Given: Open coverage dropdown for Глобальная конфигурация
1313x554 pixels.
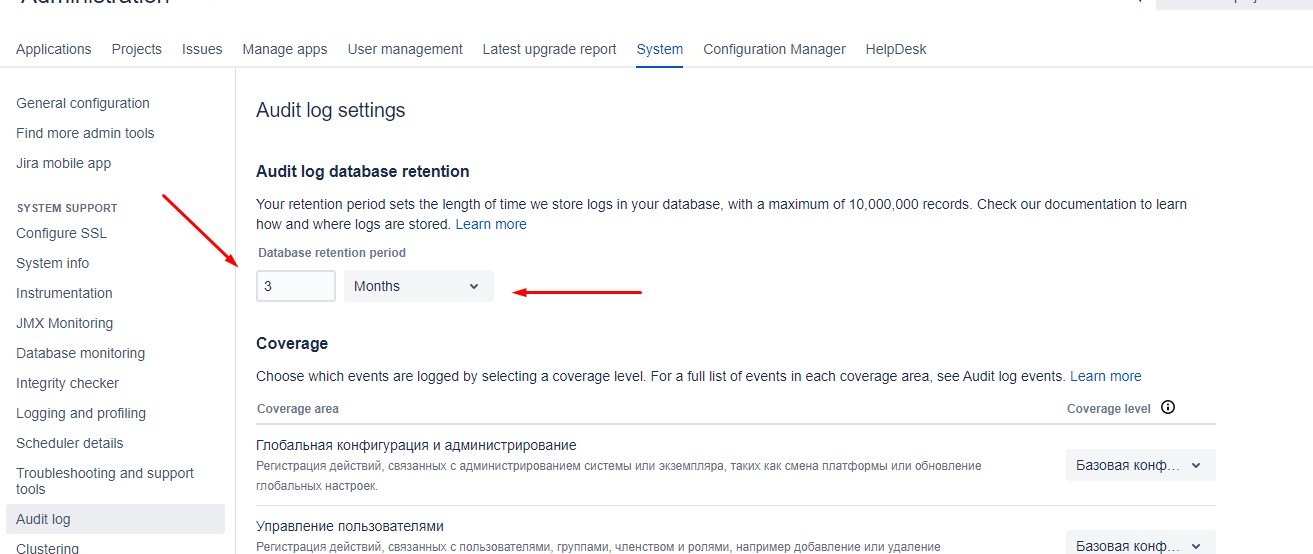Looking at the screenshot, I should (x=1141, y=465).
